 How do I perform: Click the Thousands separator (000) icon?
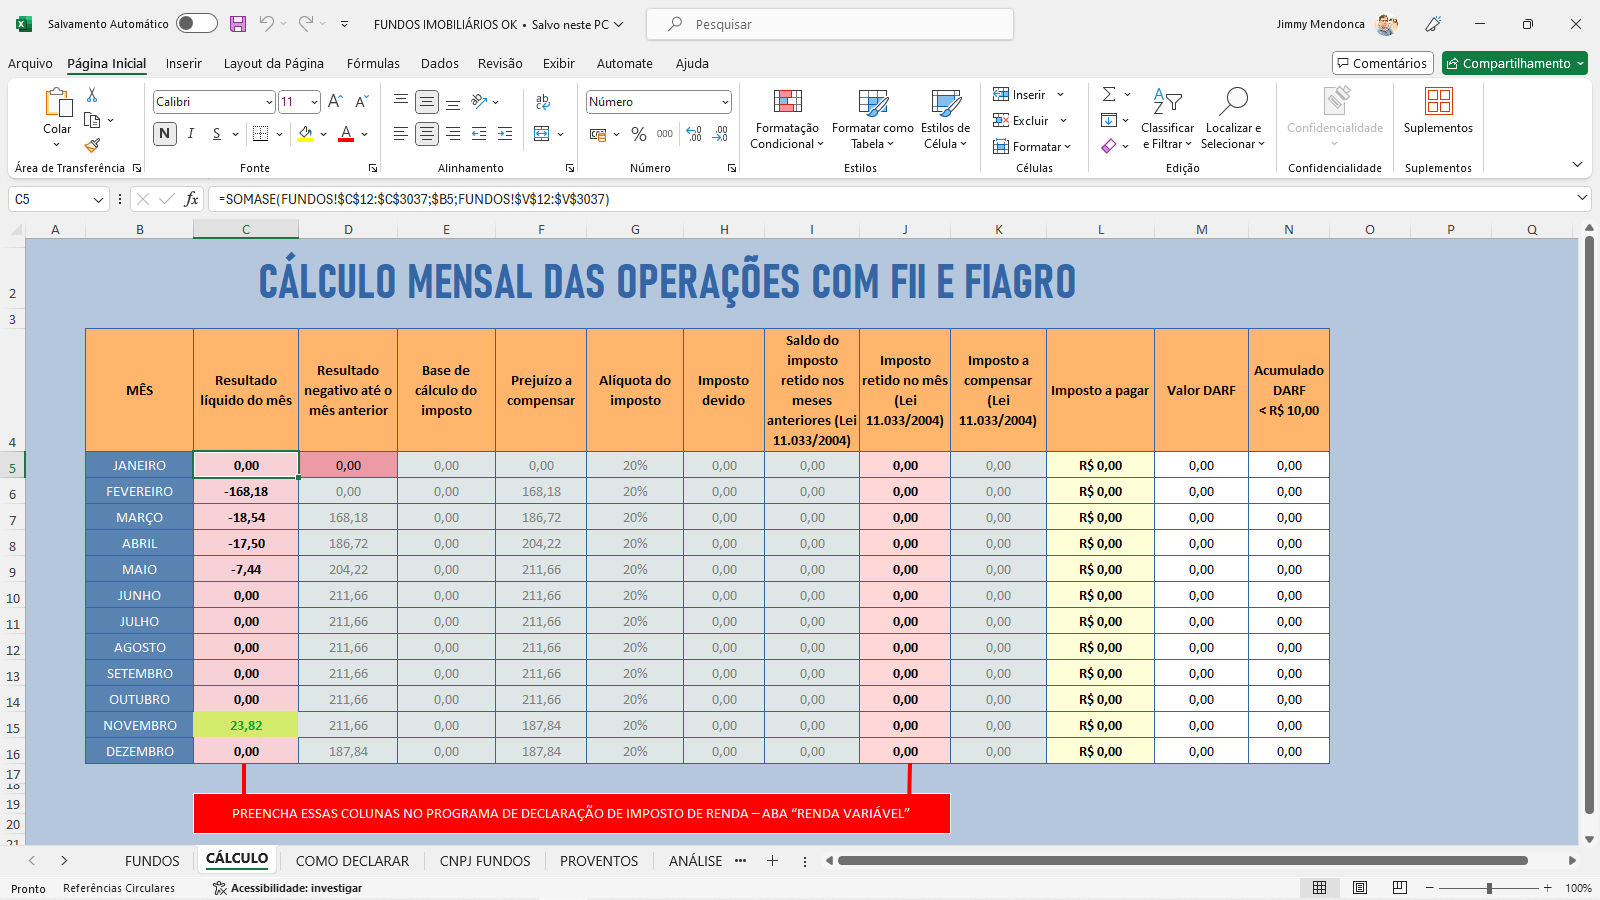click(x=665, y=134)
